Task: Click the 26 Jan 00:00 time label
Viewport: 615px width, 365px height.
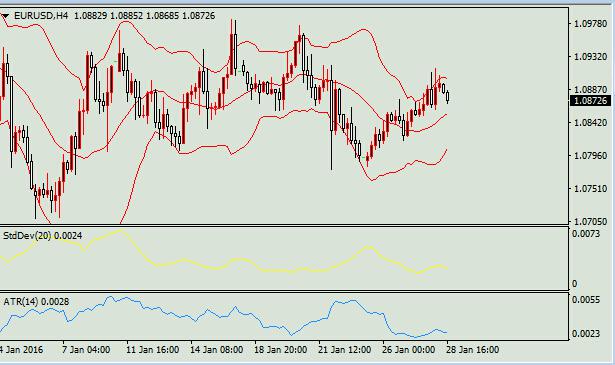Action: 408,350
